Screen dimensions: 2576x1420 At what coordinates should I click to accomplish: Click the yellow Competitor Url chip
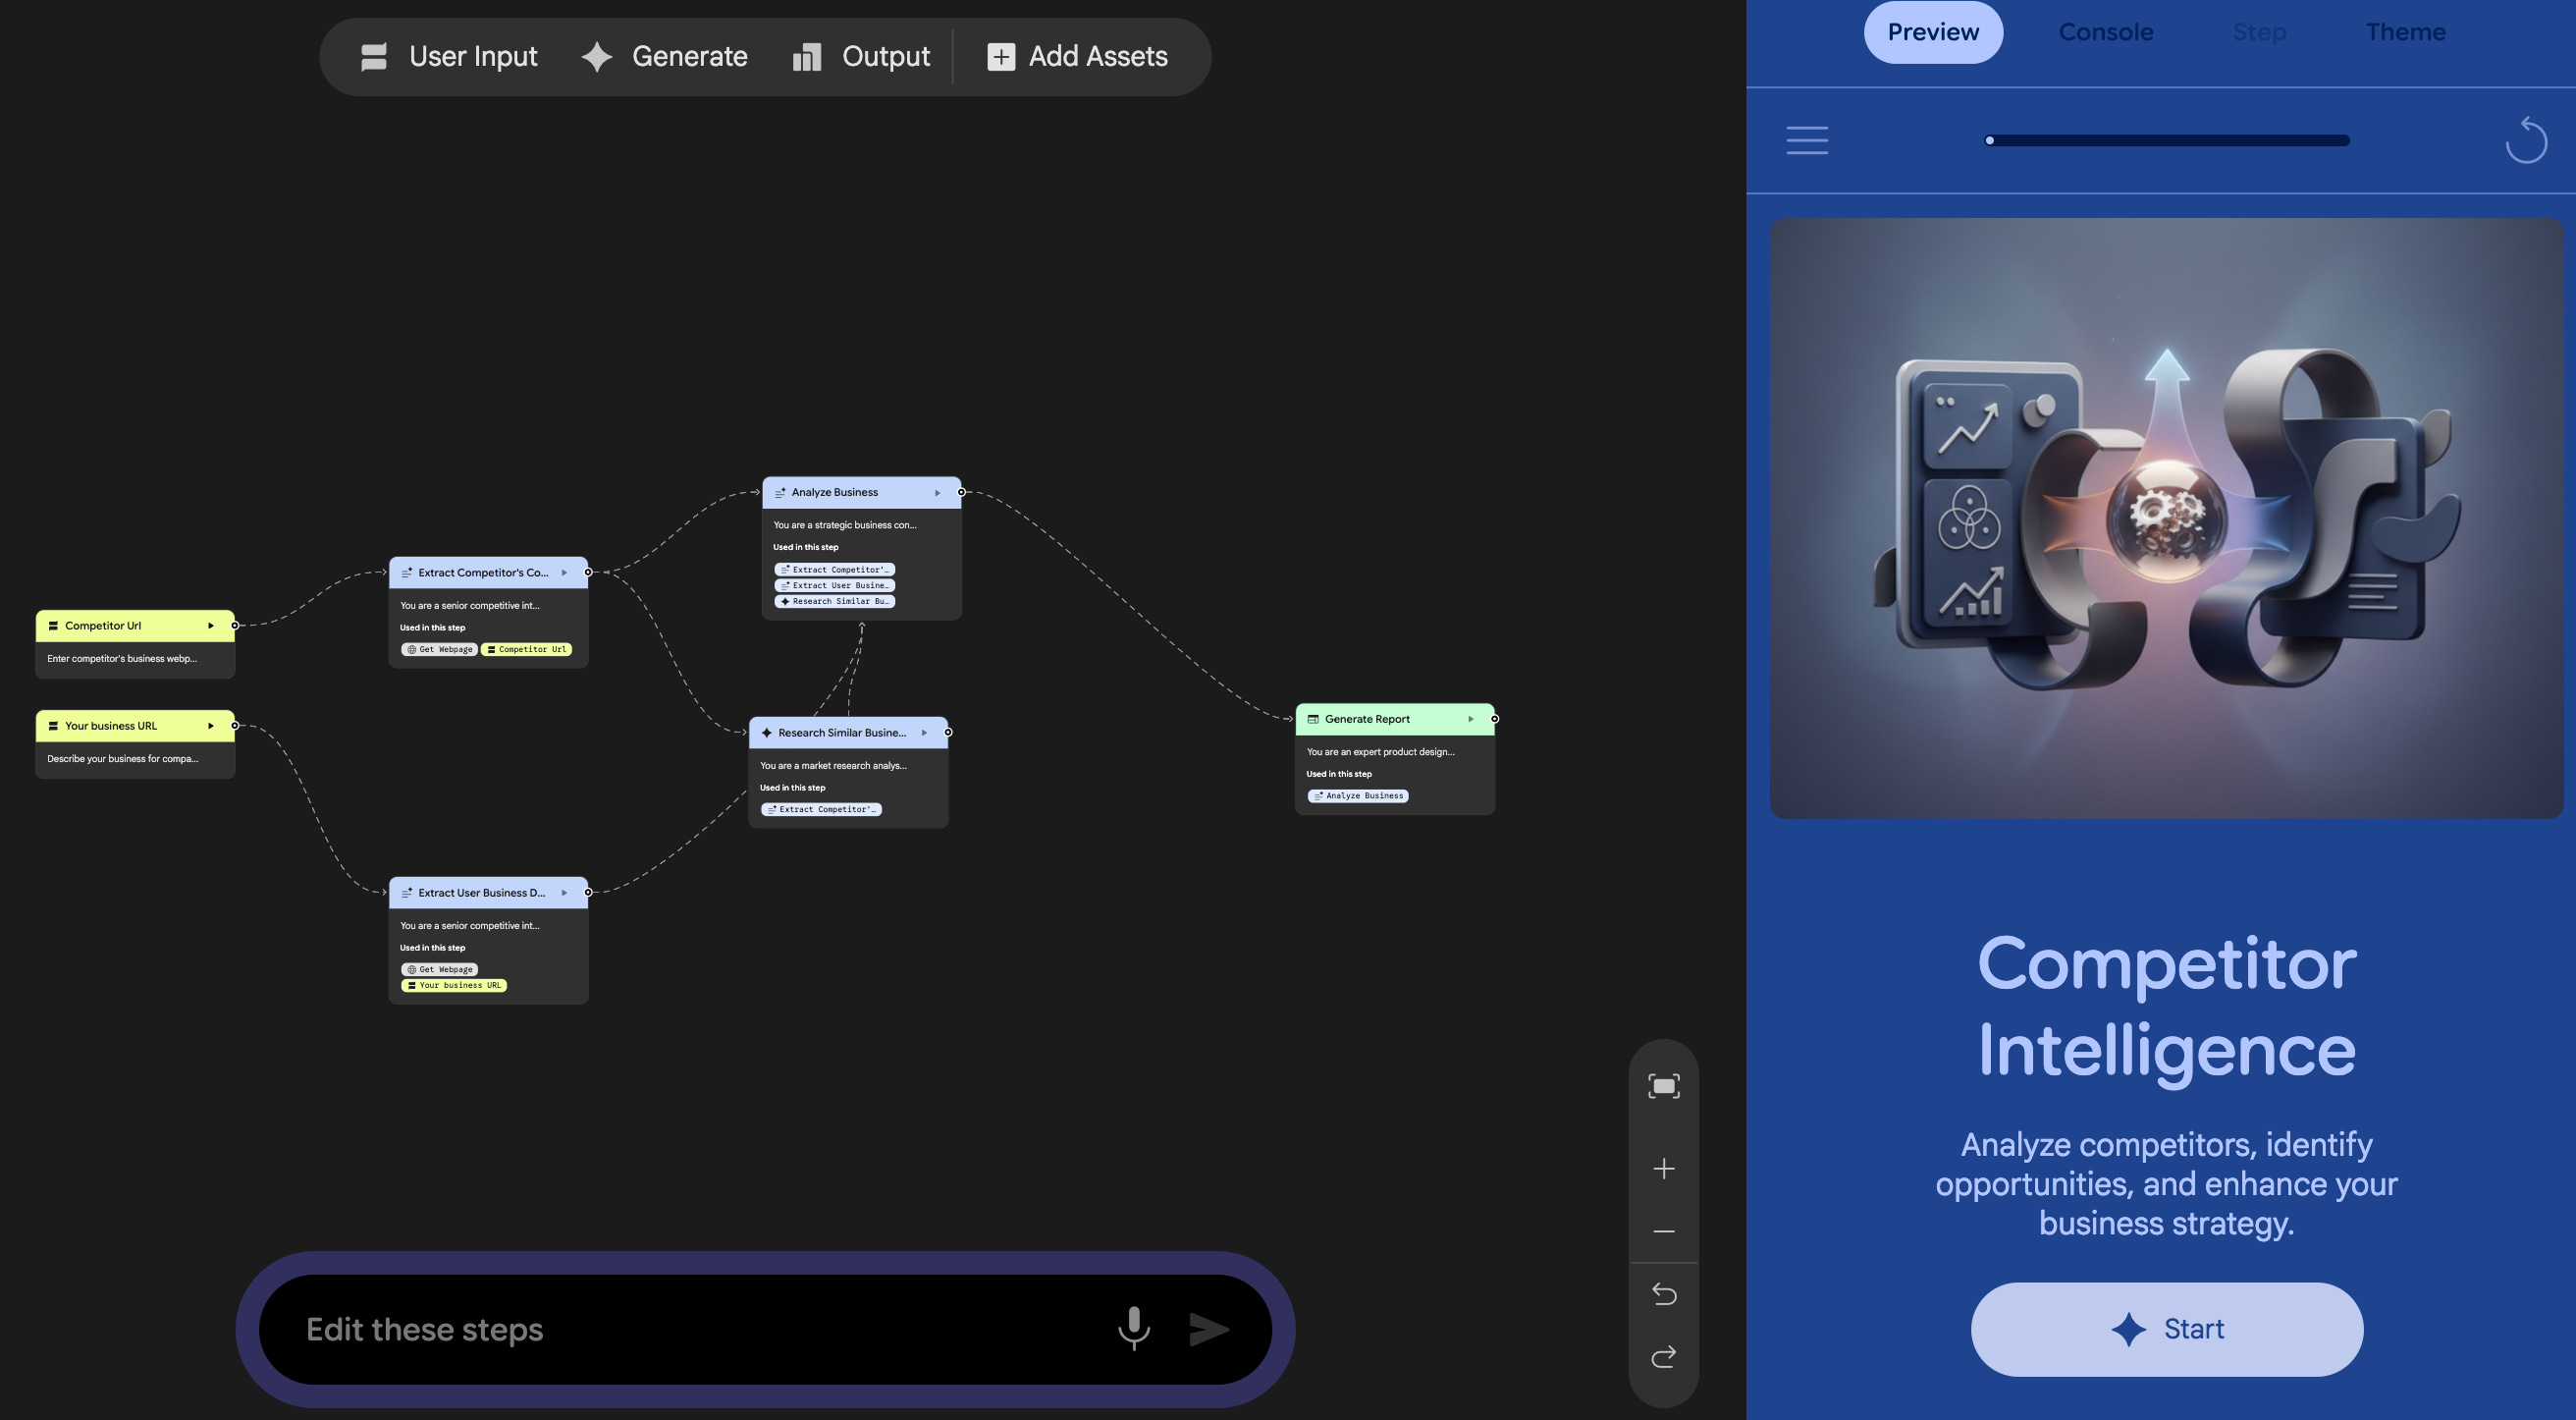coord(526,650)
